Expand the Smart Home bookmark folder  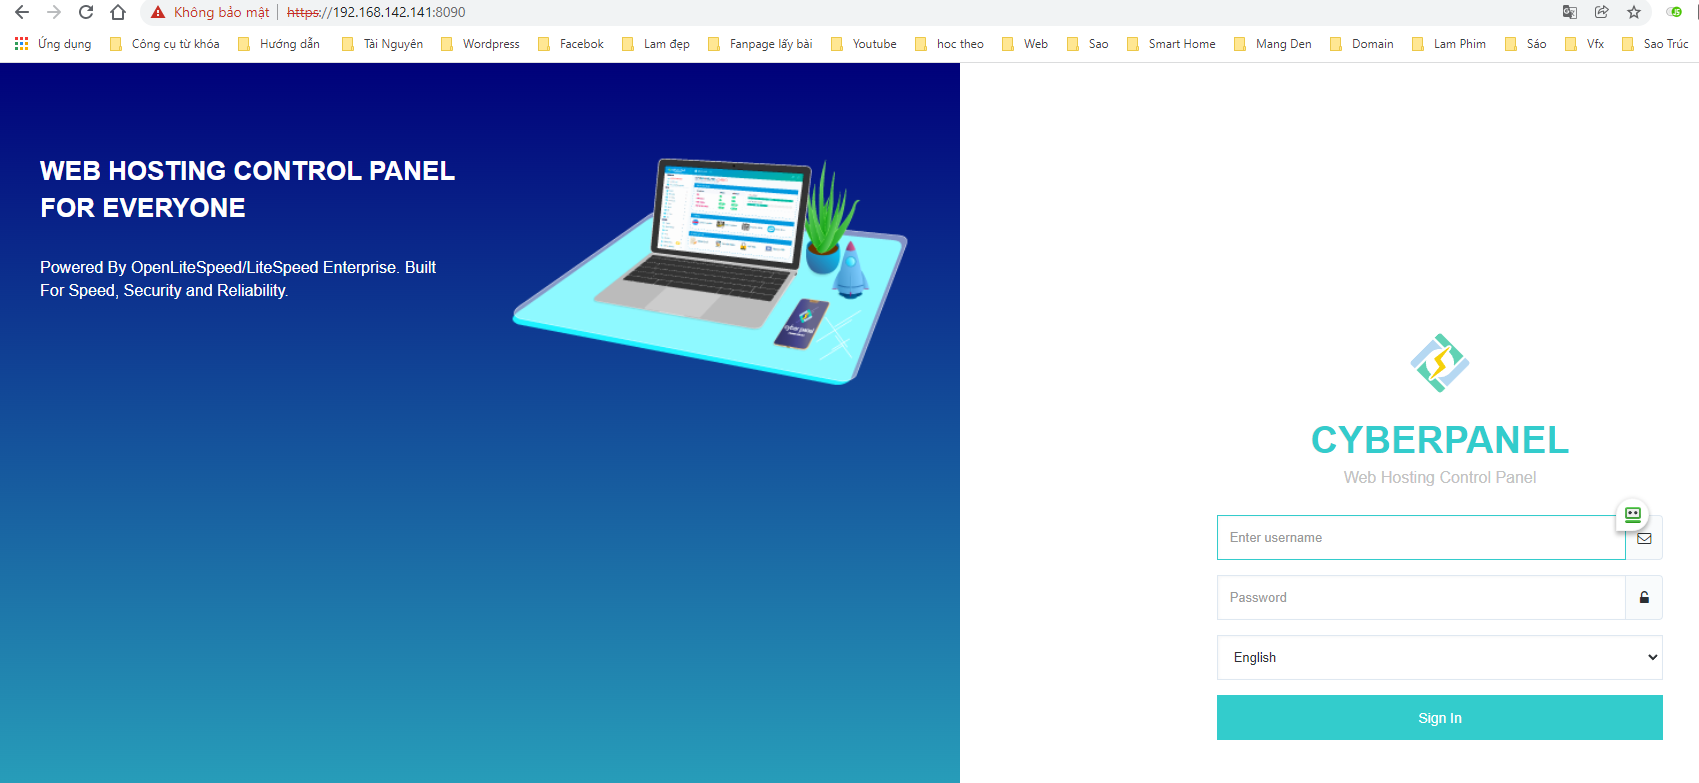pyautogui.click(x=1171, y=44)
